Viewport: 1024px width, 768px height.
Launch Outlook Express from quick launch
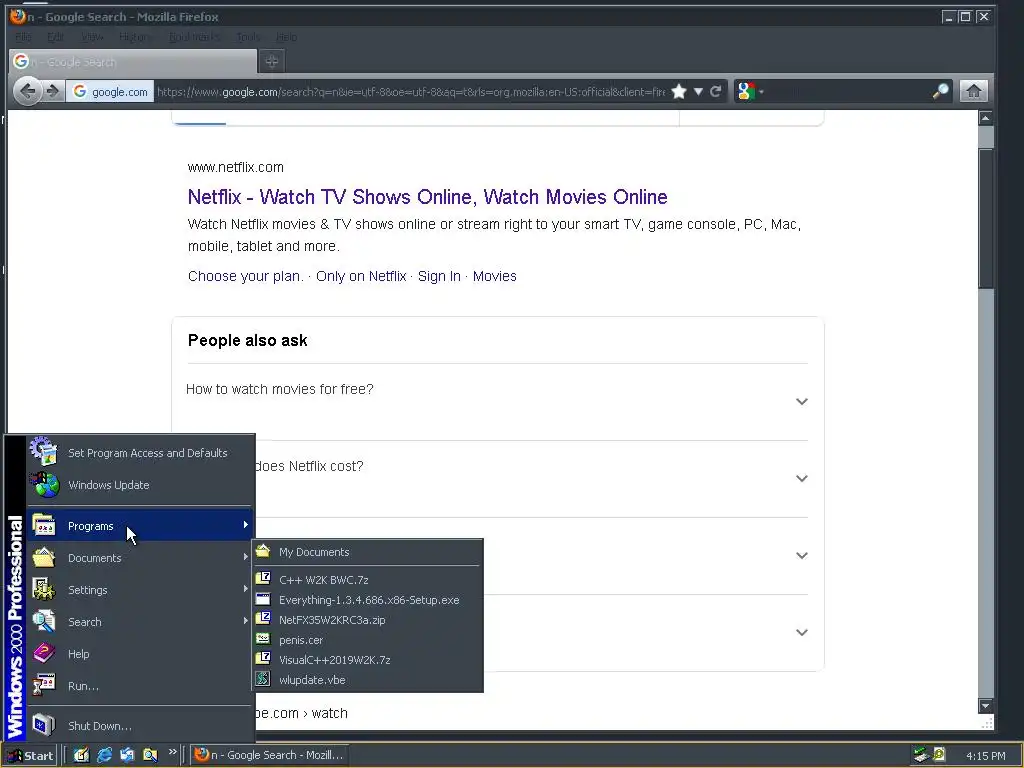coord(127,755)
